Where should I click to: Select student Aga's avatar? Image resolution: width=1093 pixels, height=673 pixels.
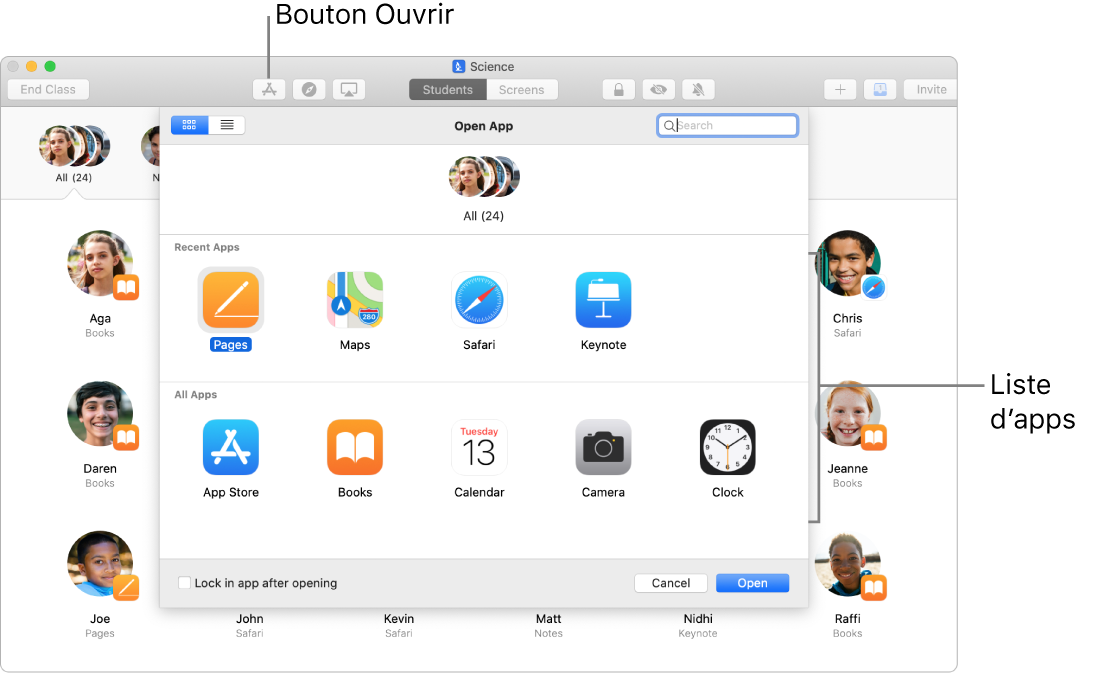click(100, 263)
